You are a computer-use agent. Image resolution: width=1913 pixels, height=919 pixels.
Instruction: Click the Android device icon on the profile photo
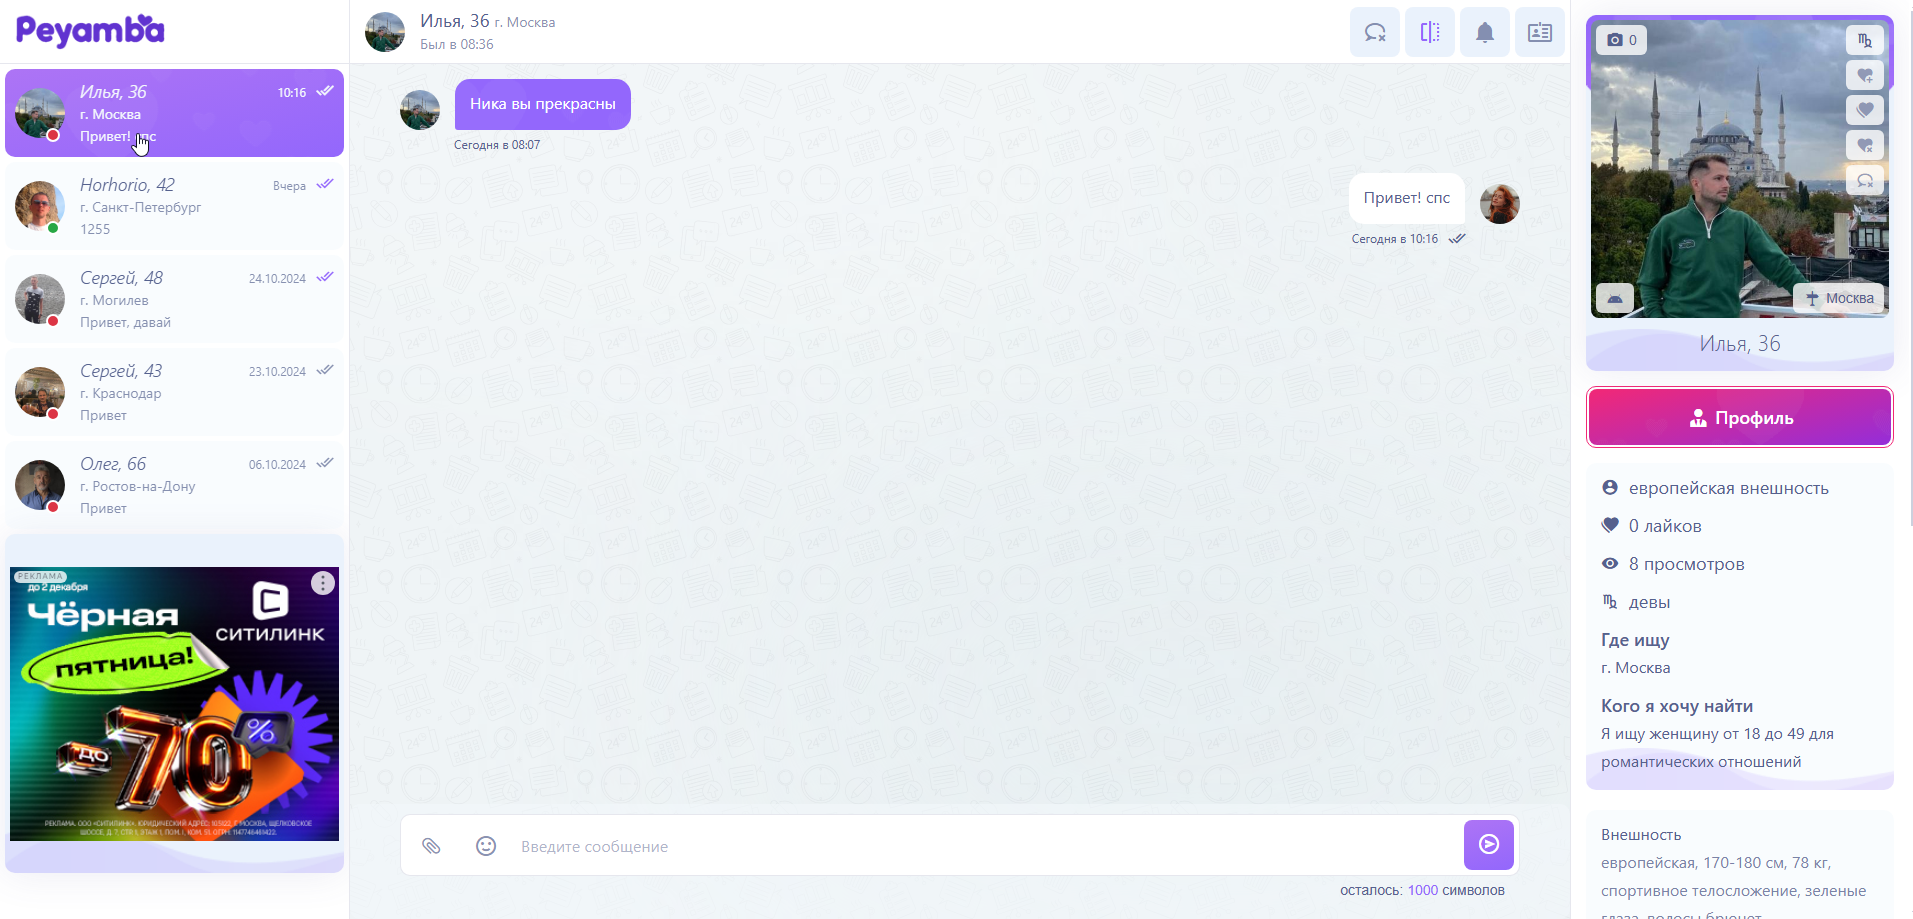(x=1615, y=298)
